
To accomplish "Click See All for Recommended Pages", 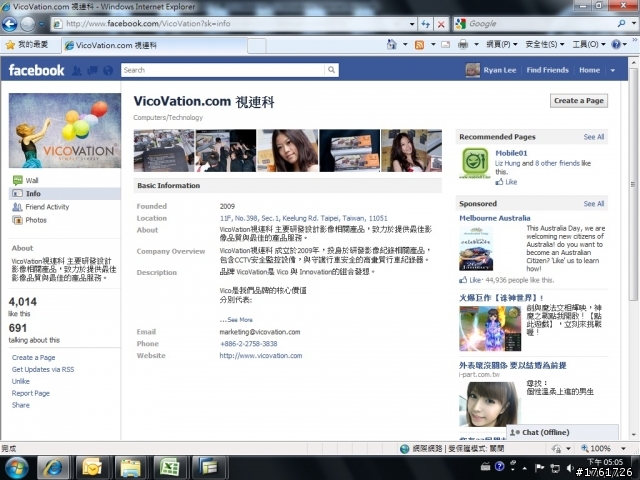I will click(x=593, y=137).
